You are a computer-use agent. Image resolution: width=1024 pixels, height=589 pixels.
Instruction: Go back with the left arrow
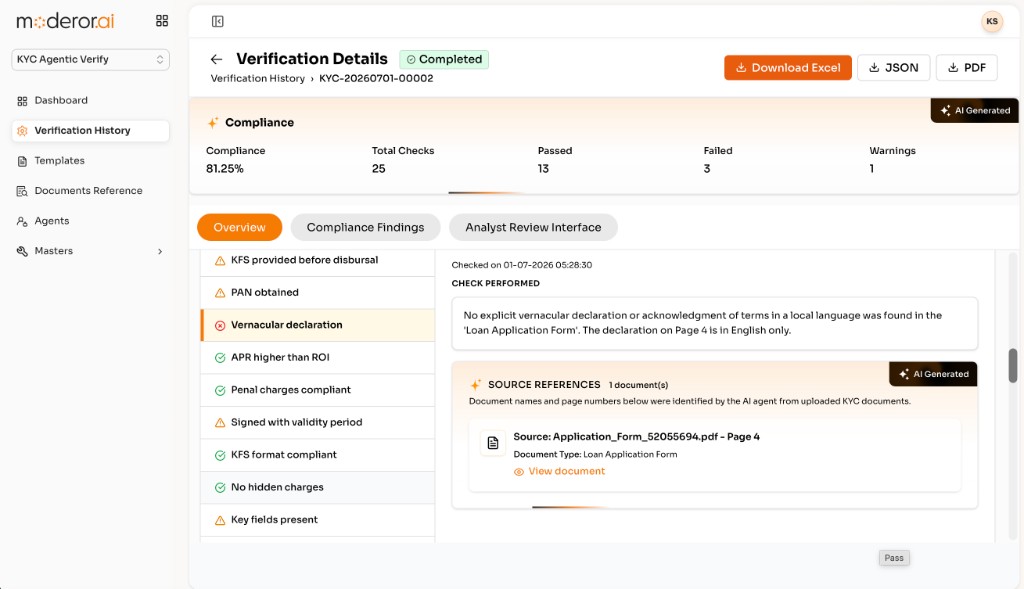(x=216, y=59)
